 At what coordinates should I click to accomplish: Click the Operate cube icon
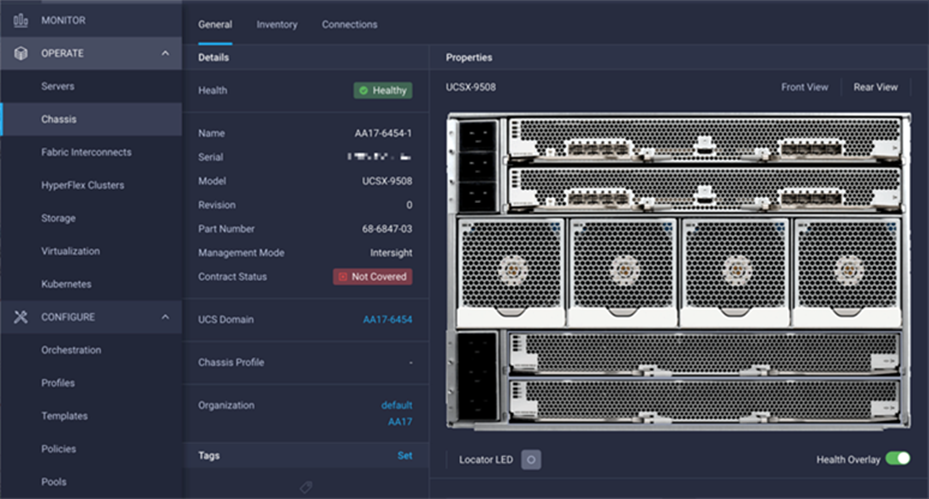[21, 53]
